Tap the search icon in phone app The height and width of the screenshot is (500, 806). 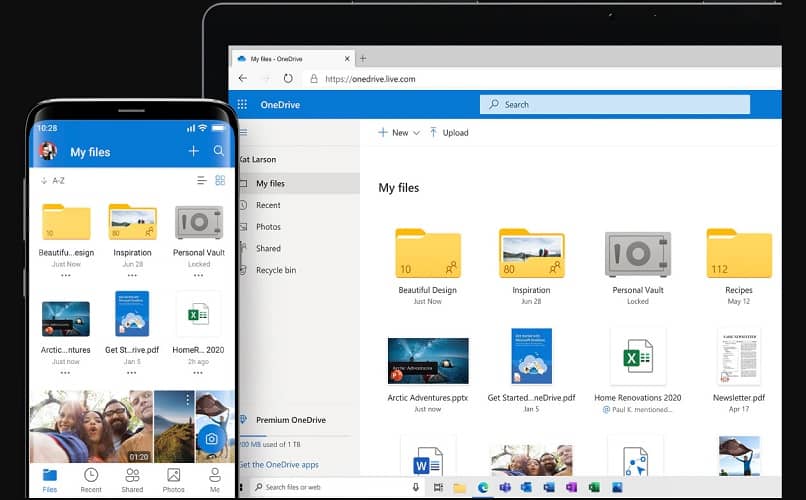coord(218,151)
